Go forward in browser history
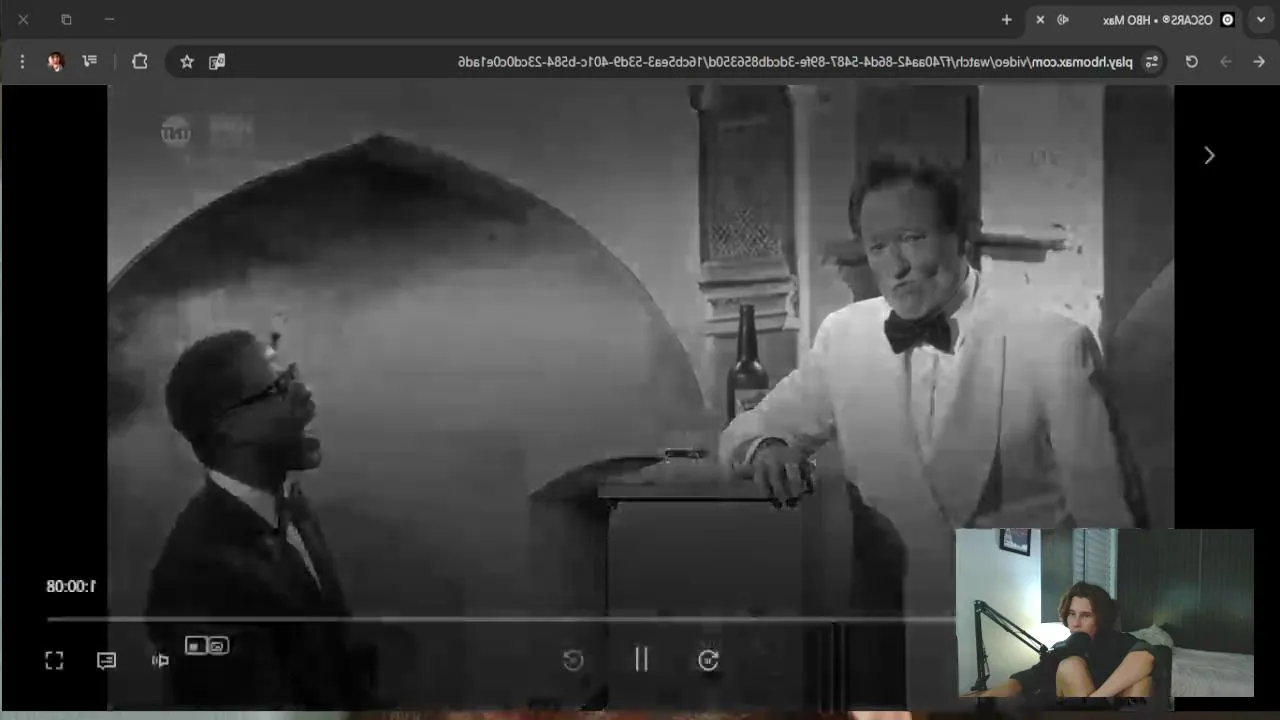 click(1225, 62)
